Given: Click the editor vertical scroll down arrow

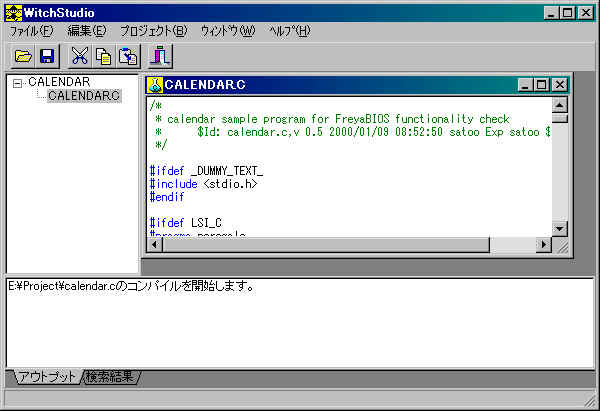Looking at the screenshot, I should point(559,229).
